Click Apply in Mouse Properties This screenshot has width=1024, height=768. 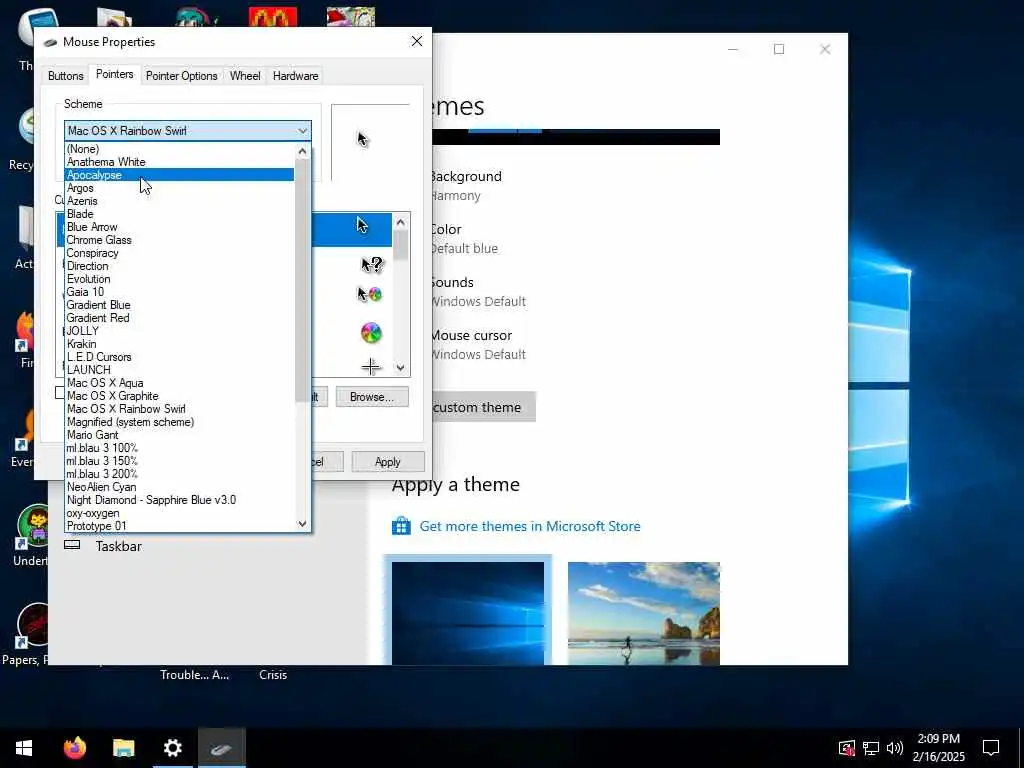(x=388, y=462)
